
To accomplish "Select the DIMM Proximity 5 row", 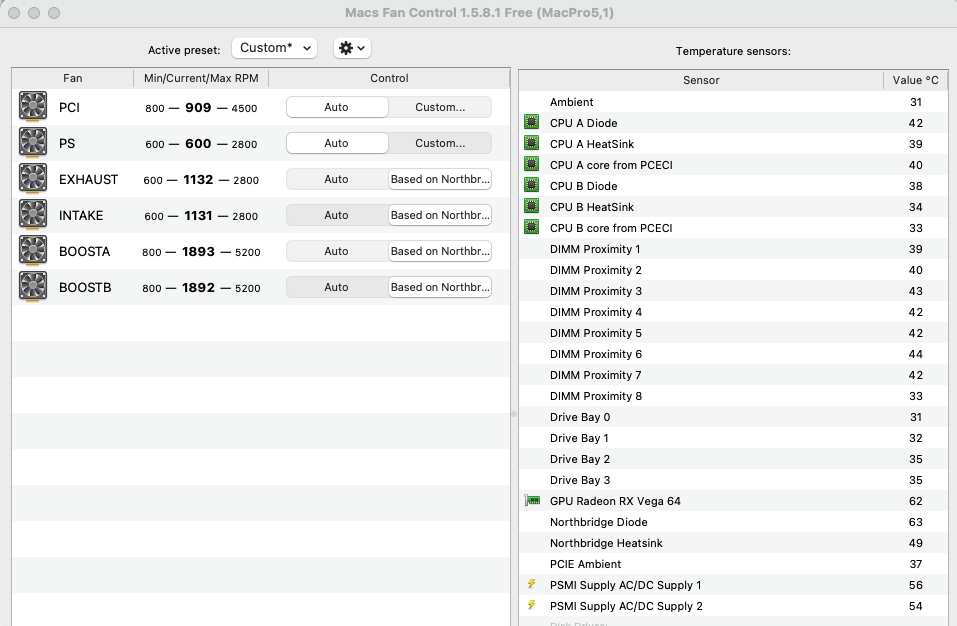I will click(734, 333).
